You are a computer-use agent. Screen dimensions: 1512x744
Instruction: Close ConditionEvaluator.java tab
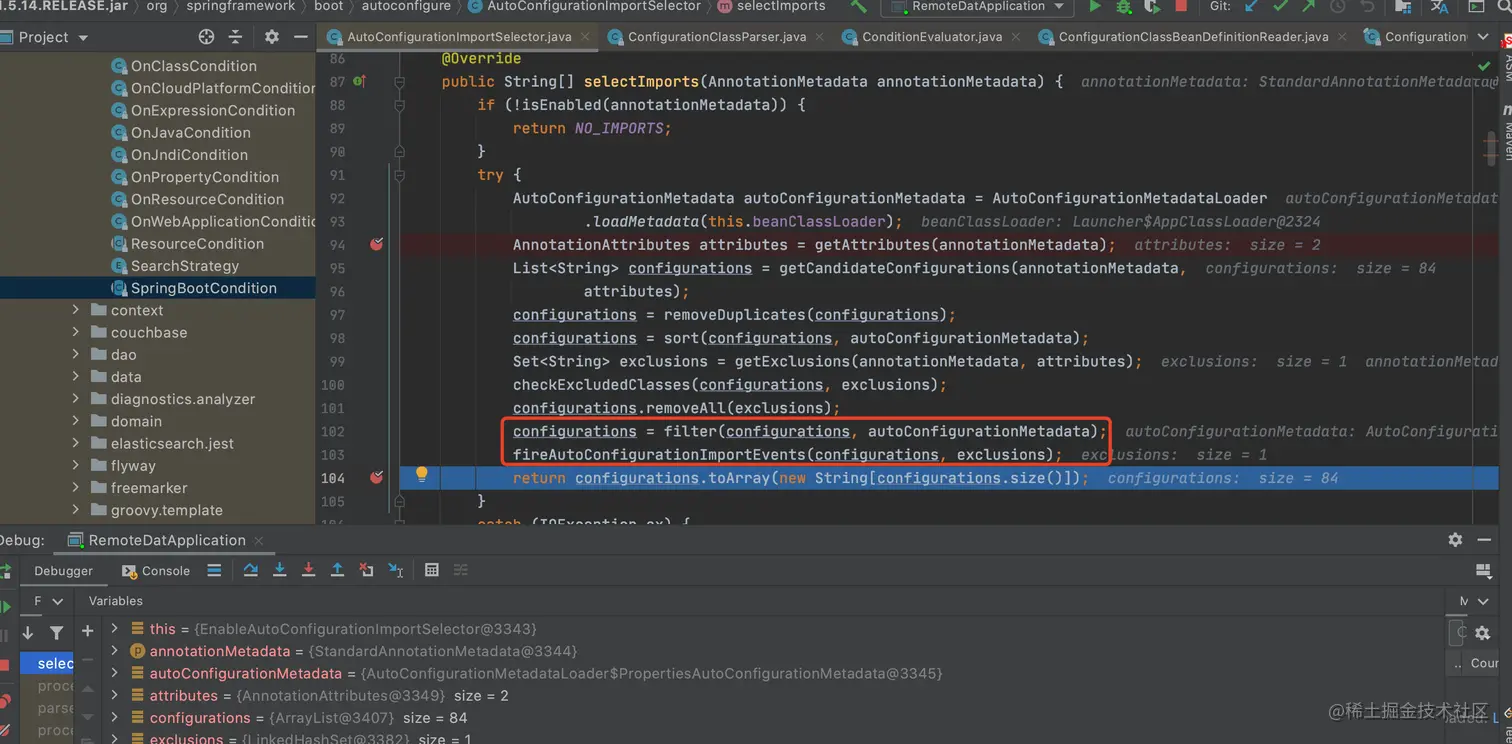click(1015, 37)
